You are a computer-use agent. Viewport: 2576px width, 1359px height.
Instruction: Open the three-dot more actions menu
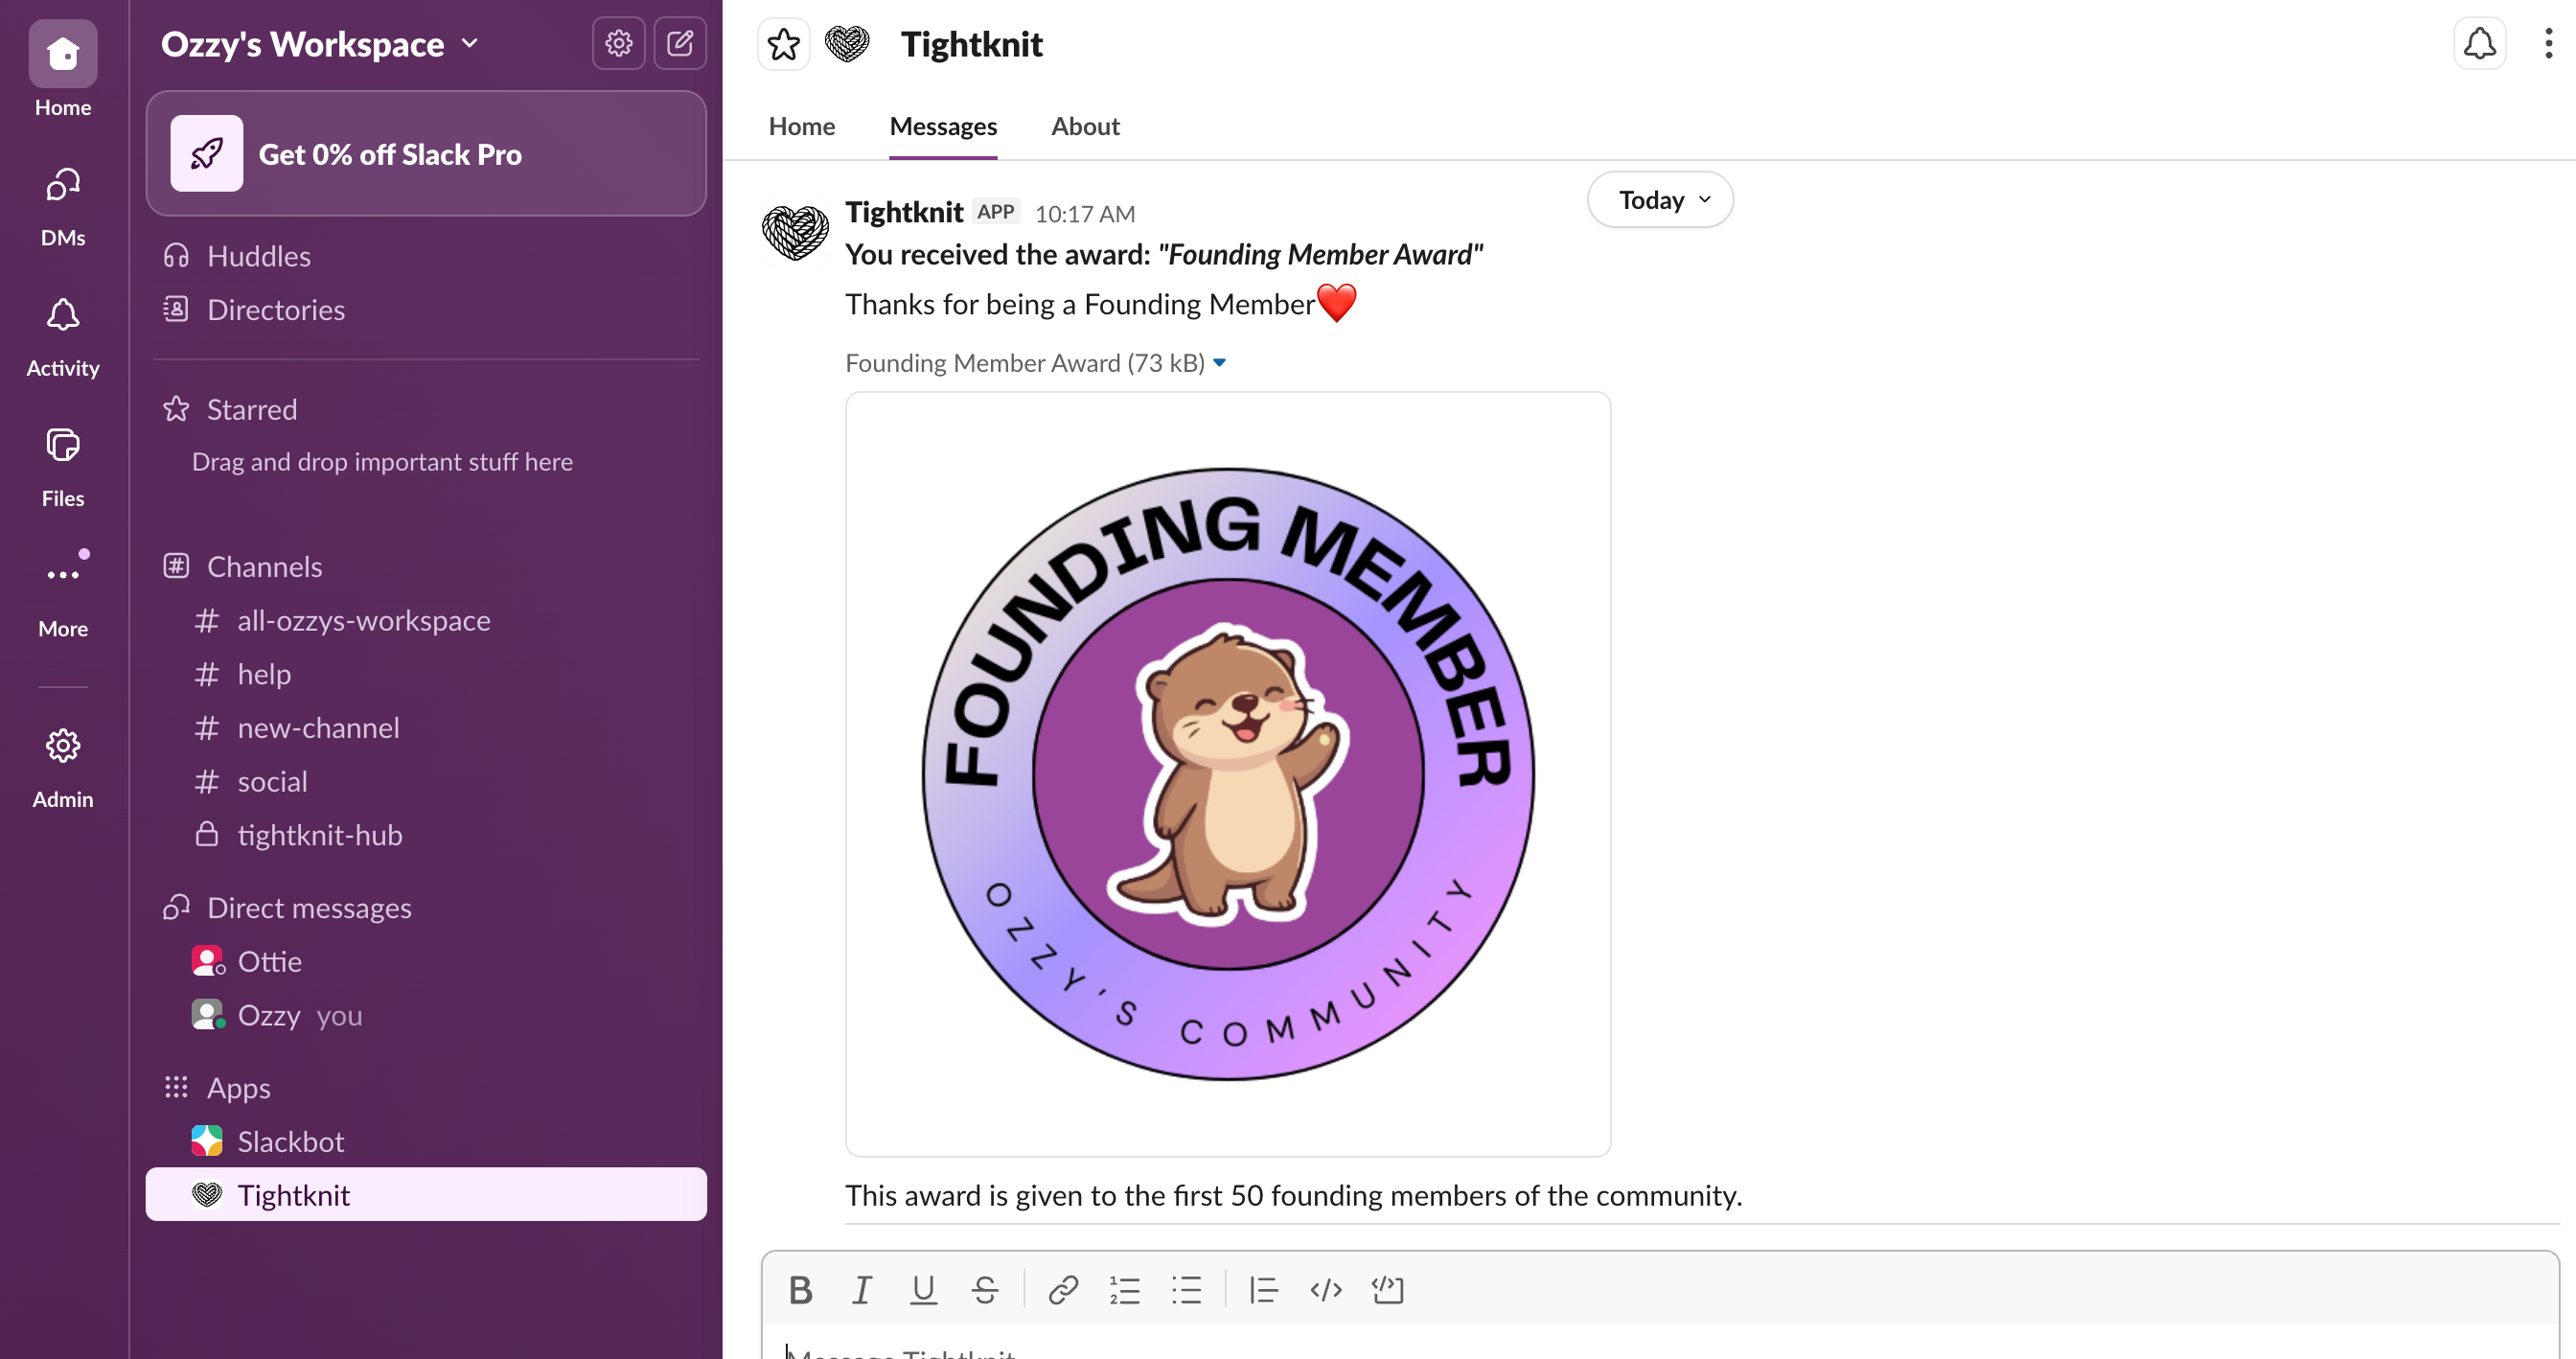(2547, 44)
